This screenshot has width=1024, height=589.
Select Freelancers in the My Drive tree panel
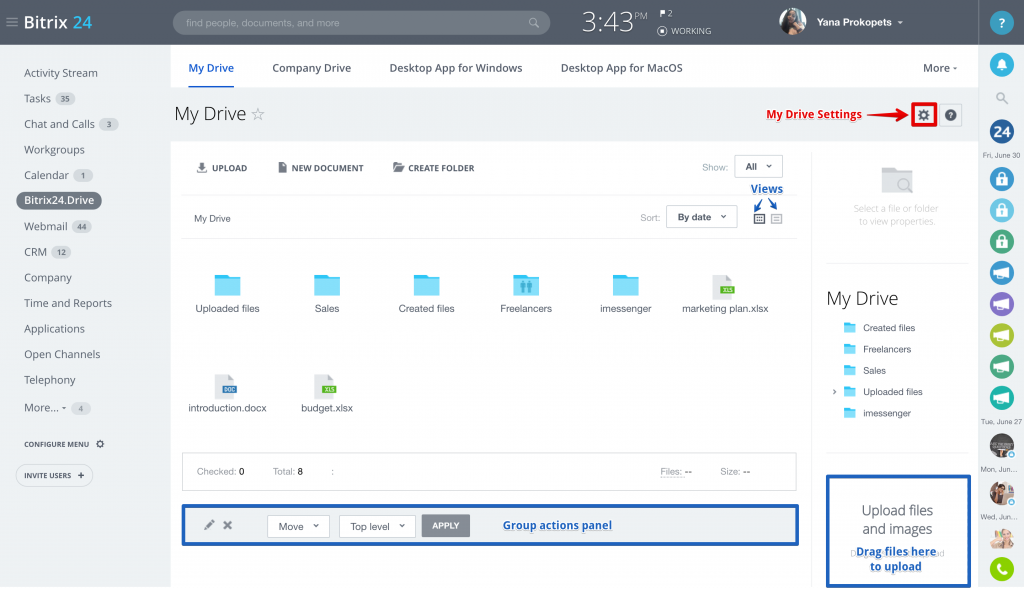887,349
